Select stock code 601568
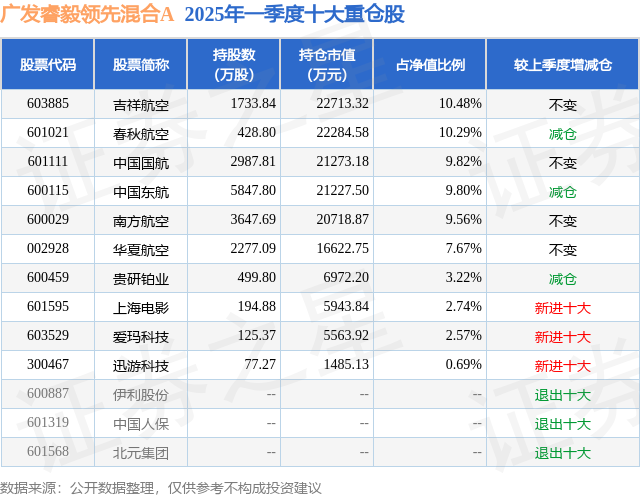Viewport: 640px width, 497px height. click(48, 451)
